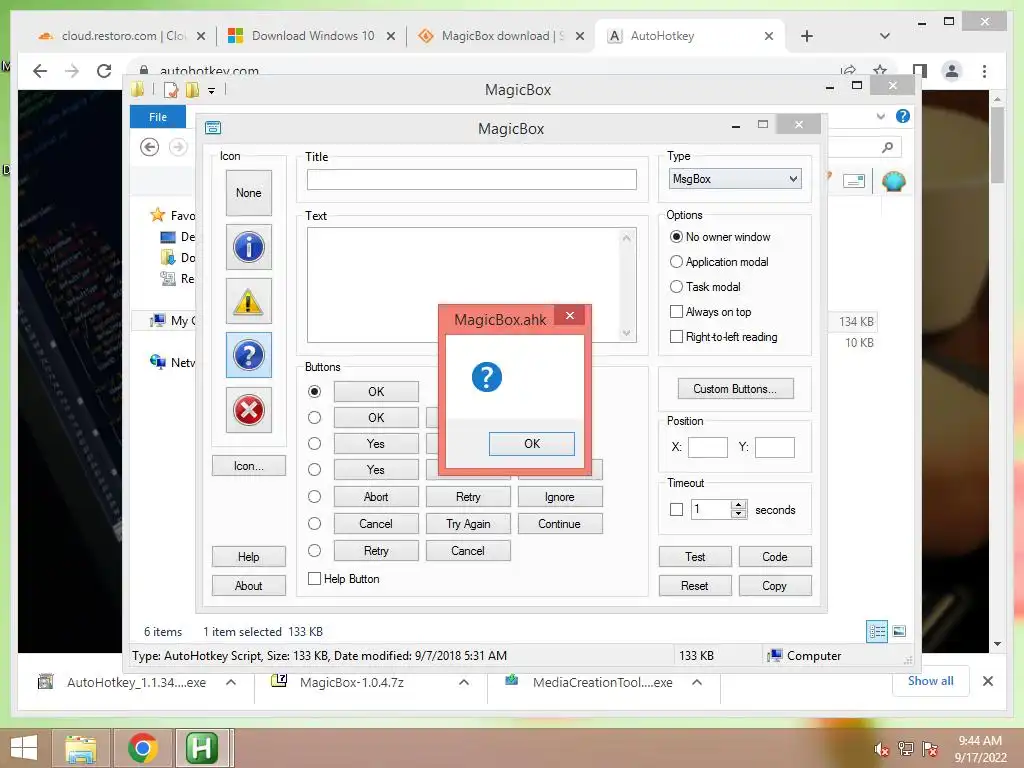
Task: Expand Explorer ribbon chevron
Action: tap(880, 116)
